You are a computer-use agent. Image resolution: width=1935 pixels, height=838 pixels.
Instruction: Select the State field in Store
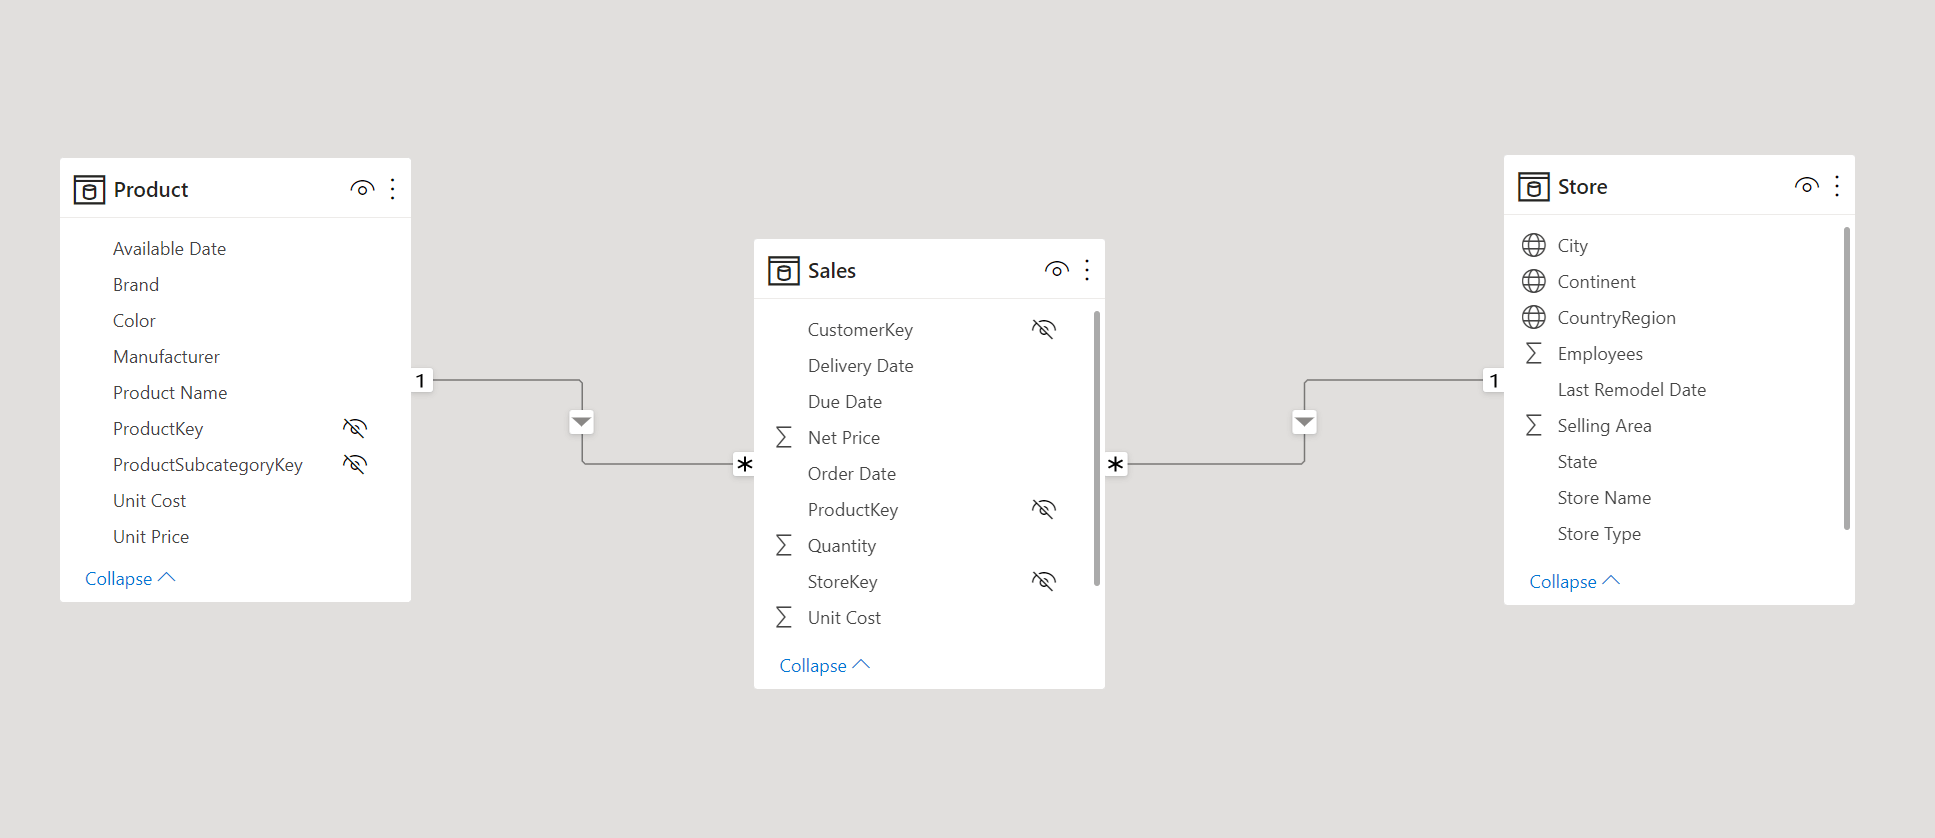tap(1577, 462)
